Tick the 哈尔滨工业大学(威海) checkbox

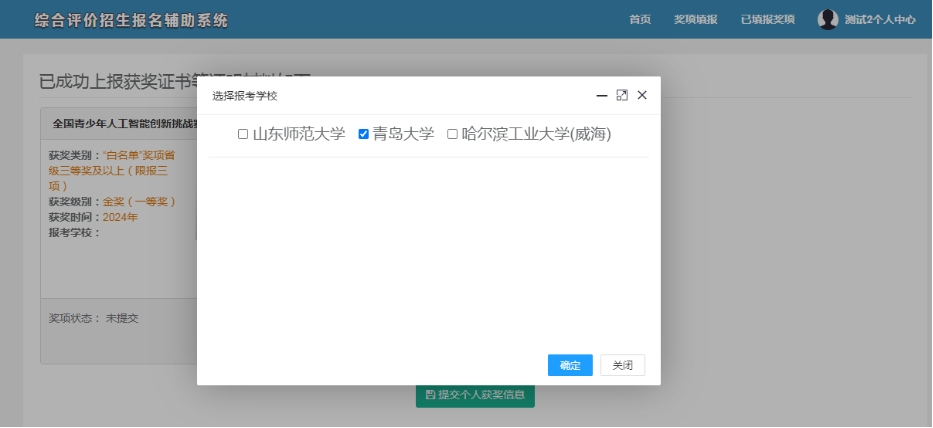pos(452,134)
